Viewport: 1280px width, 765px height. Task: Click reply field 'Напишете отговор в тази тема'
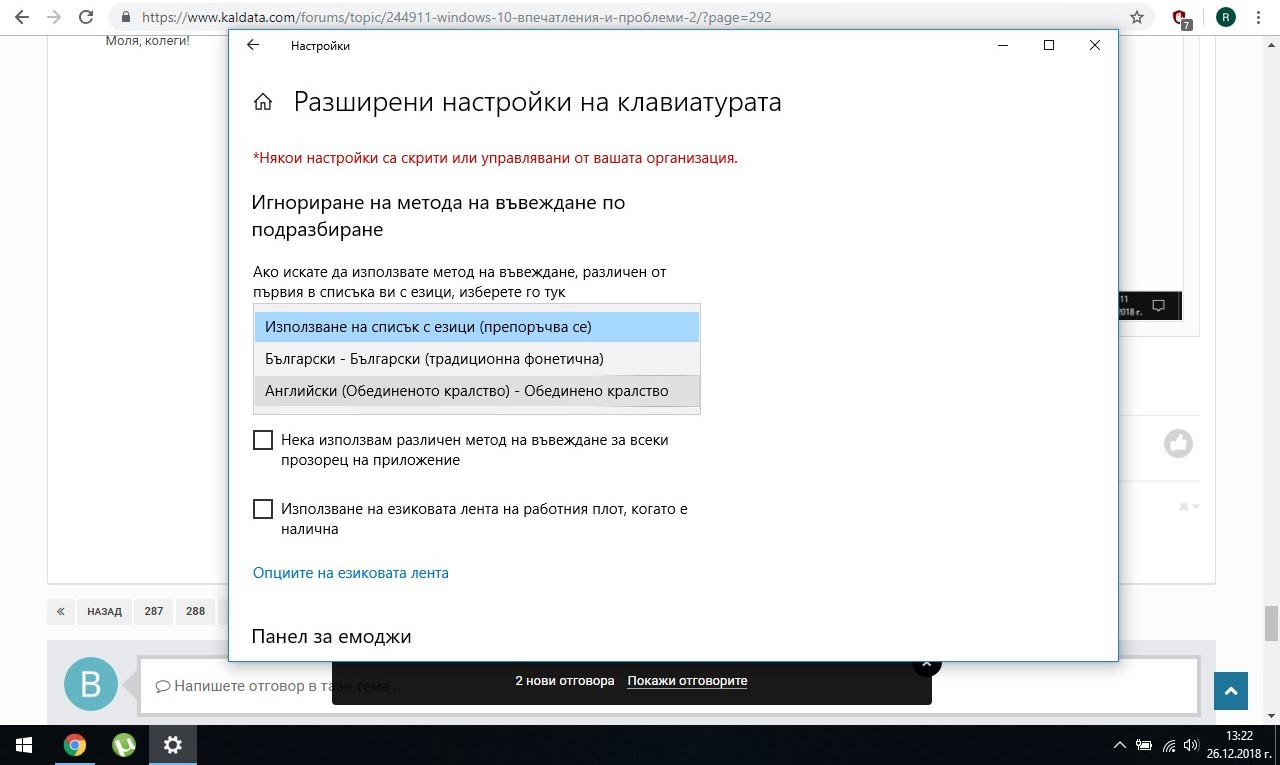coord(667,686)
